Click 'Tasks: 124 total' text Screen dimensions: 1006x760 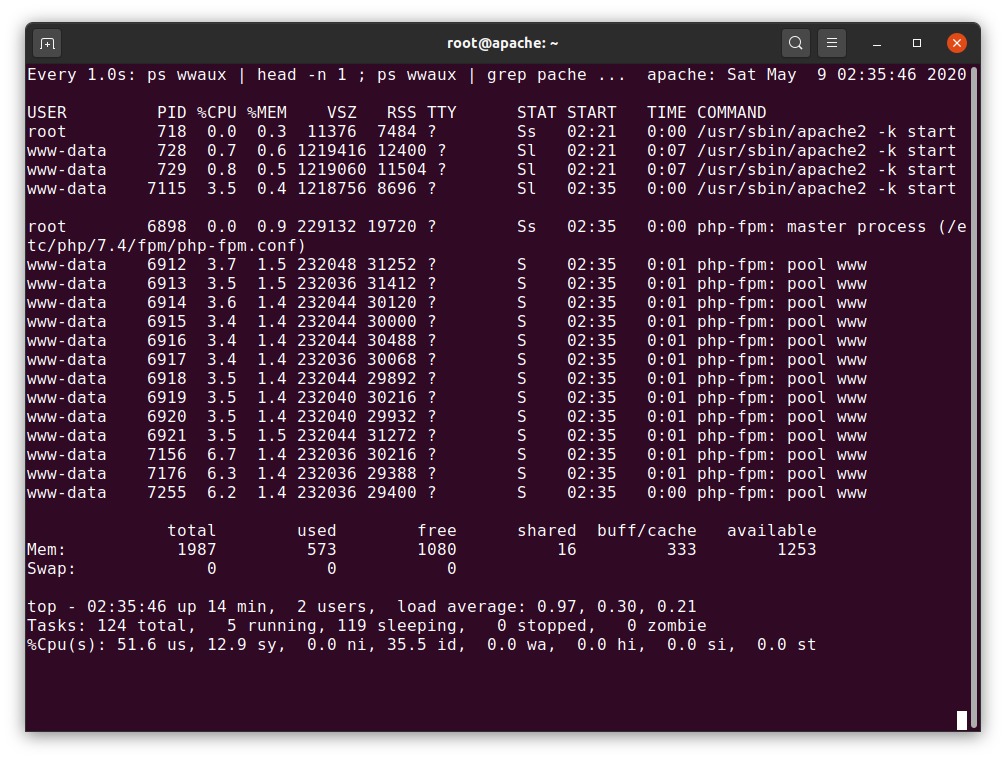click(x=107, y=626)
